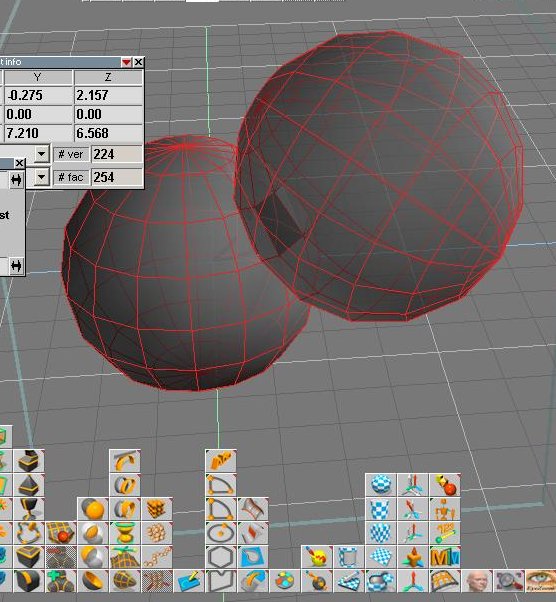Select the deform mesh with red ball icon
Screen dimensions: 556x602
(61, 533)
